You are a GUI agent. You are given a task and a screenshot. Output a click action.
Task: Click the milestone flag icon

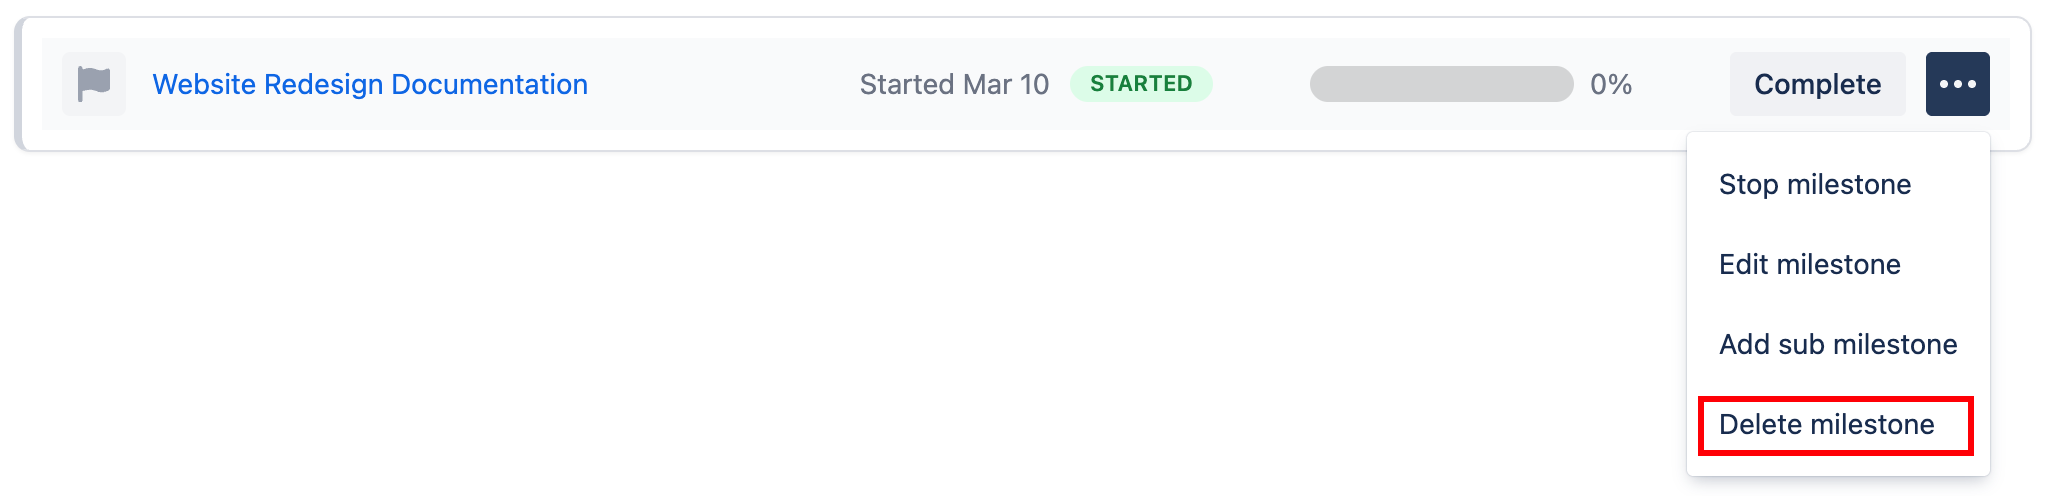(94, 84)
